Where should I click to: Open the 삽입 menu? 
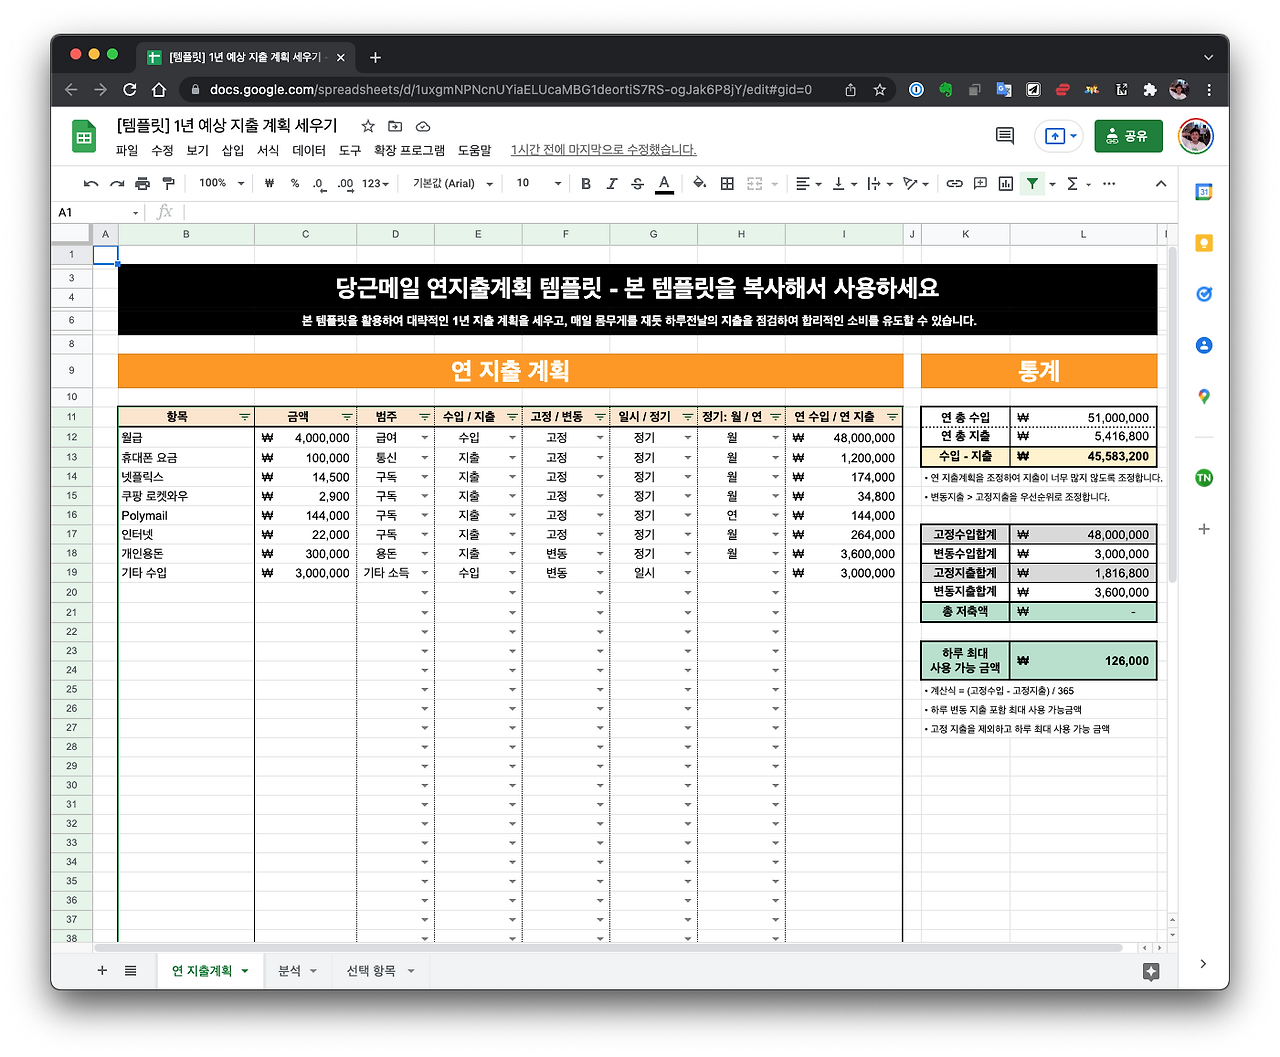(233, 150)
